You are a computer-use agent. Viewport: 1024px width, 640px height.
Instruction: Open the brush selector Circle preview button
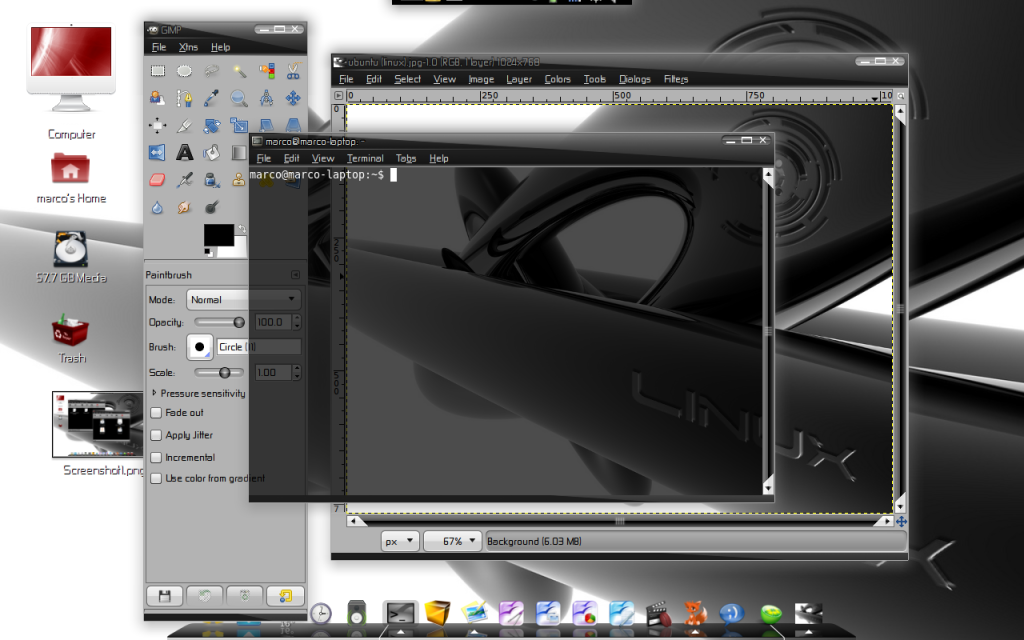[x=200, y=347]
